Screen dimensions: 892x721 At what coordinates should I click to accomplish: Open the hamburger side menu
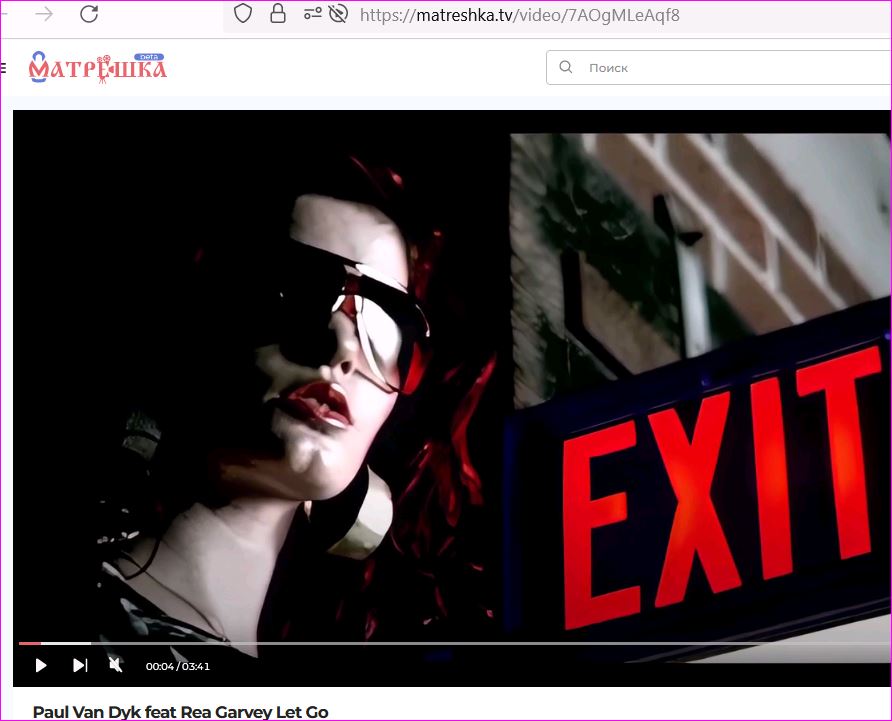pyautogui.click(x=3, y=68)
